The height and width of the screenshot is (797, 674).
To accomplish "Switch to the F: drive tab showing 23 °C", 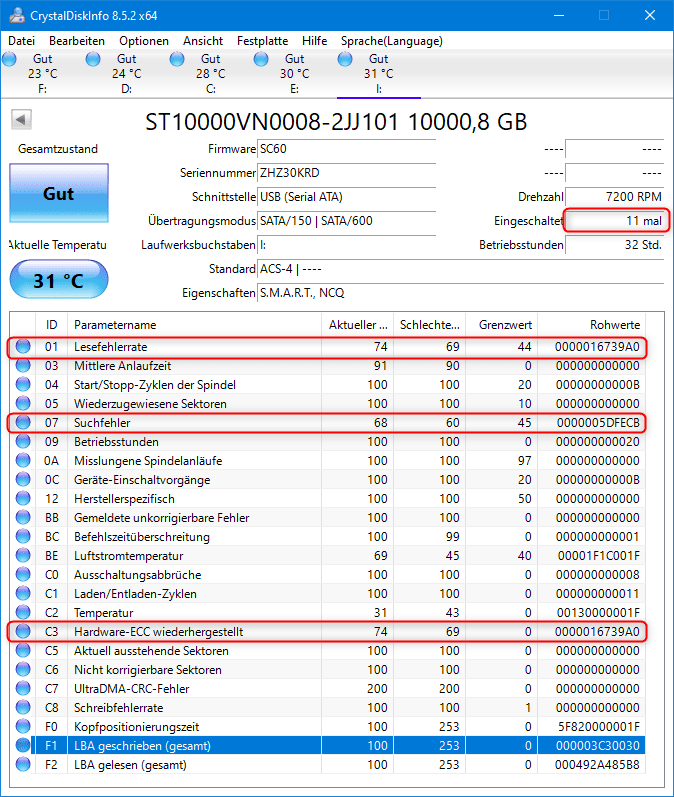I will (x=43, y=74).
